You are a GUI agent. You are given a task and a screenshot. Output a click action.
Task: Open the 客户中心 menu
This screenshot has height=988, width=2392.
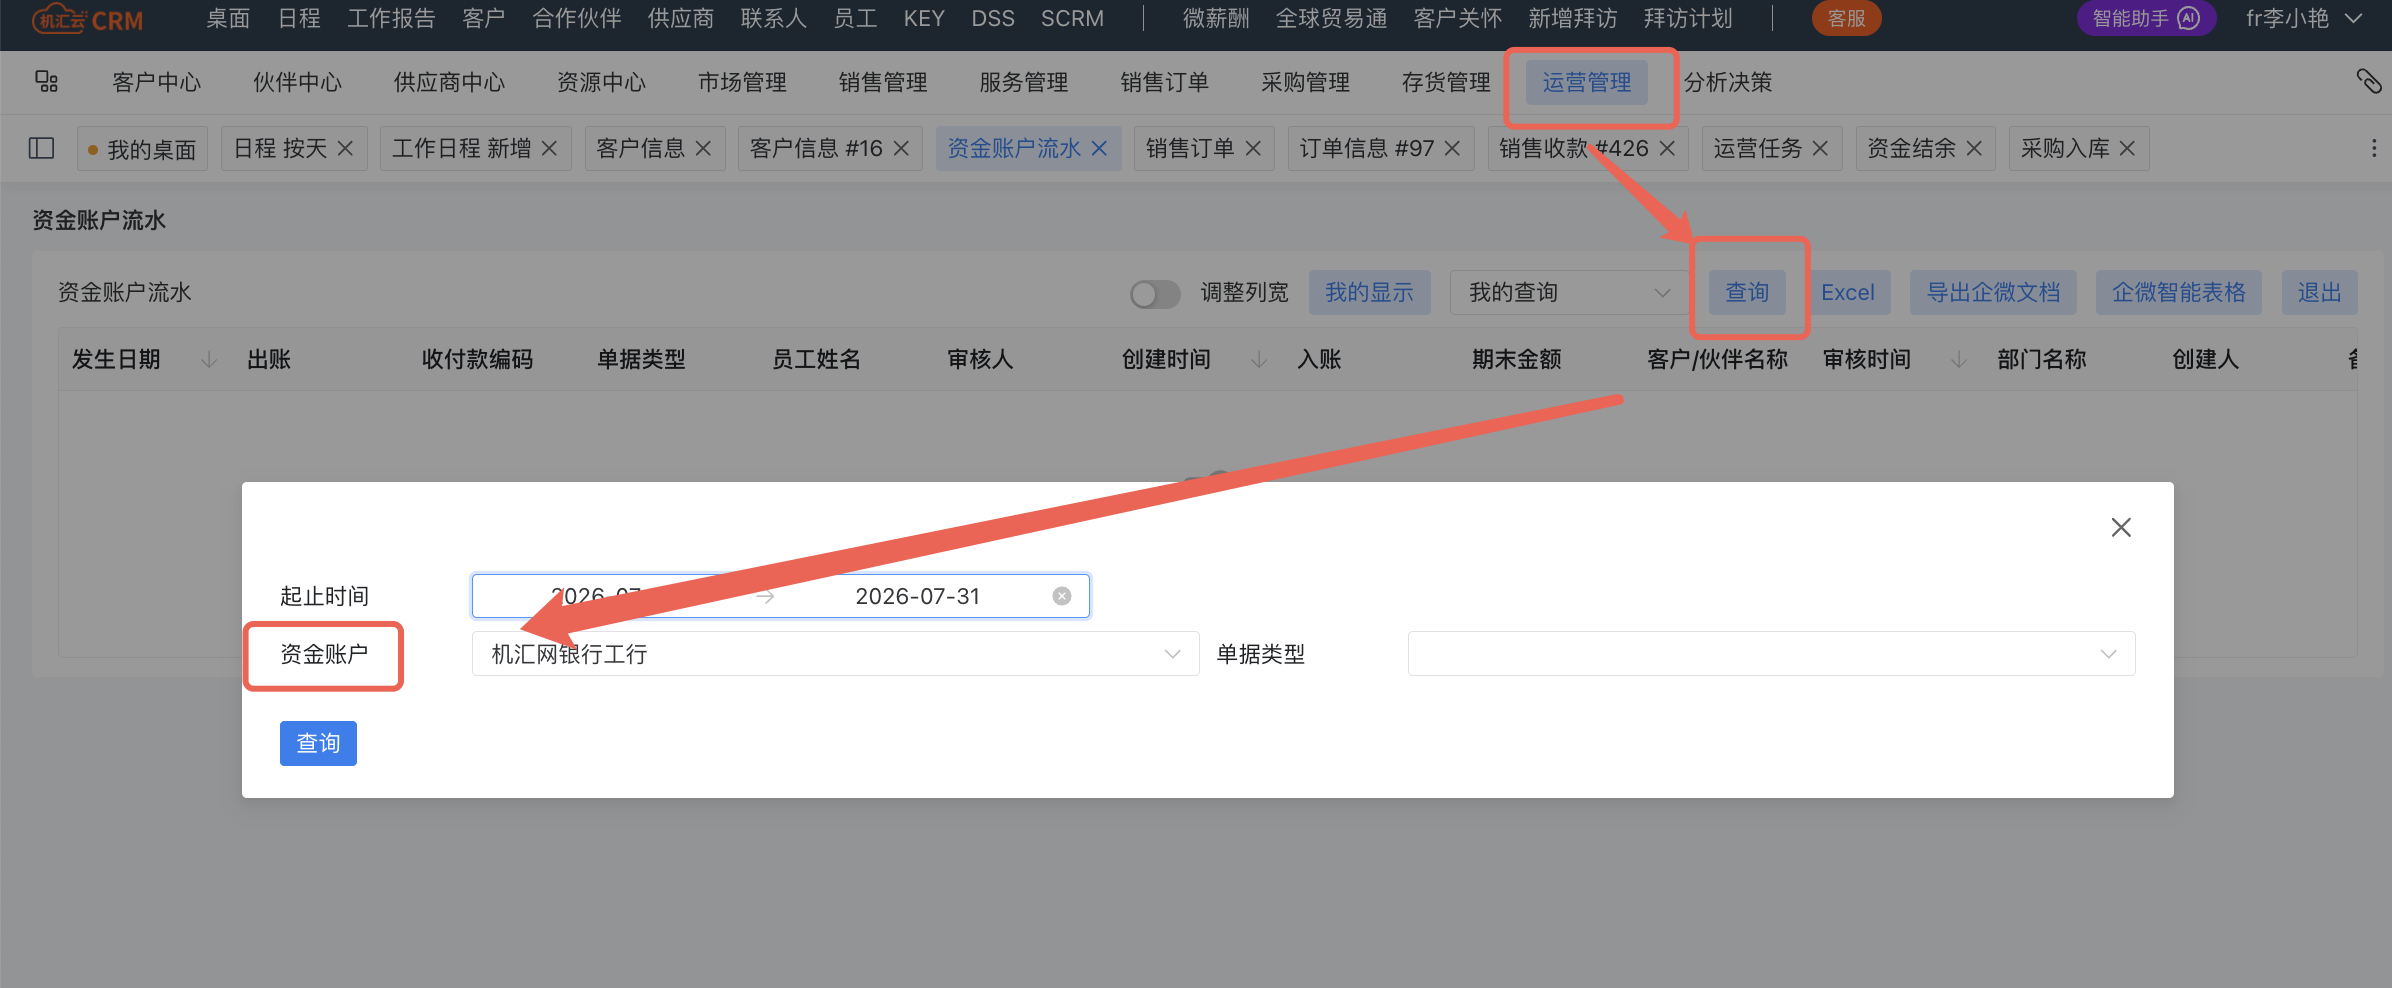[x=157, y=82]
